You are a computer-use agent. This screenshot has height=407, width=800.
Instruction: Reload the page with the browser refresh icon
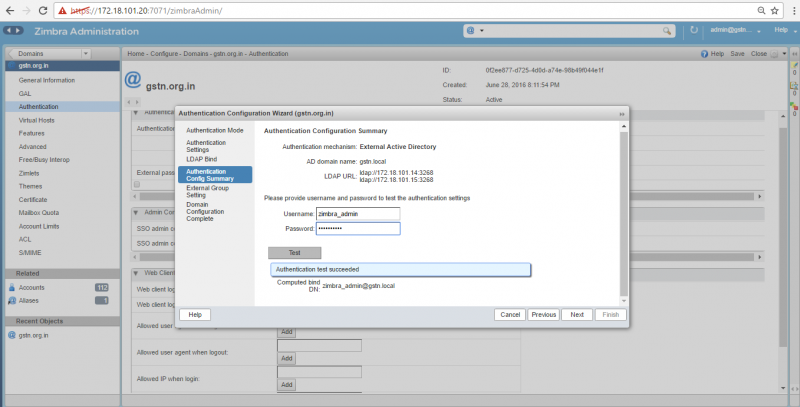click(x=43, y=11)
